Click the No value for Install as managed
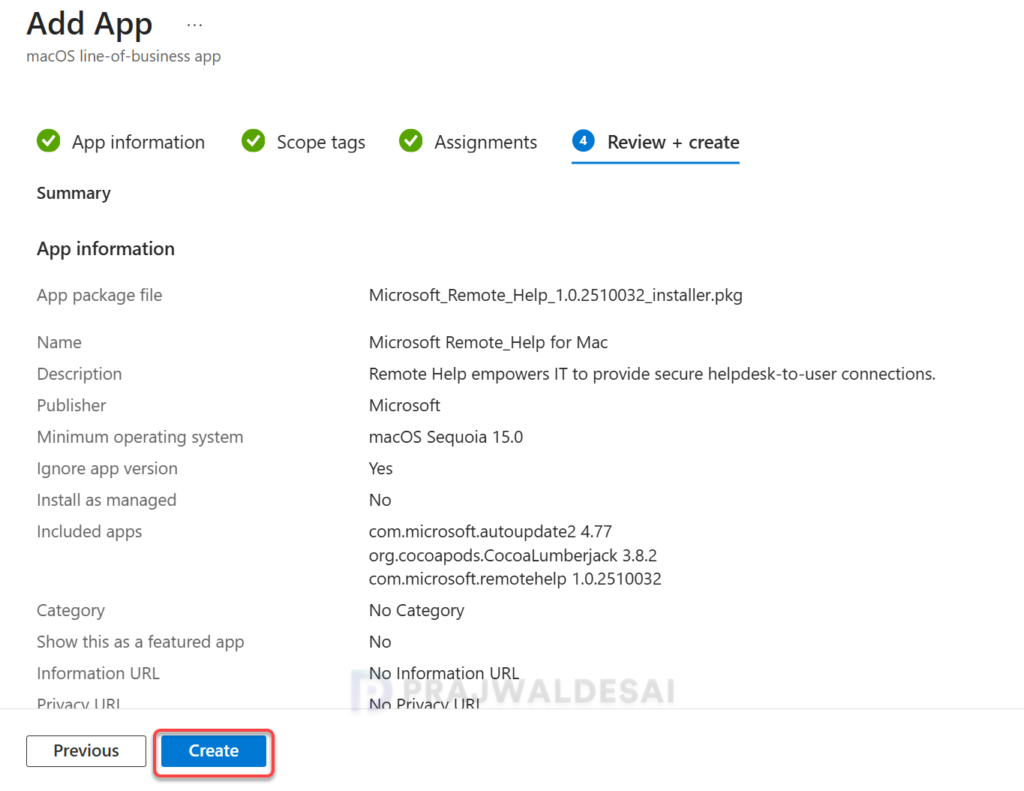1024x791 pixels. [x=380, y=500]
